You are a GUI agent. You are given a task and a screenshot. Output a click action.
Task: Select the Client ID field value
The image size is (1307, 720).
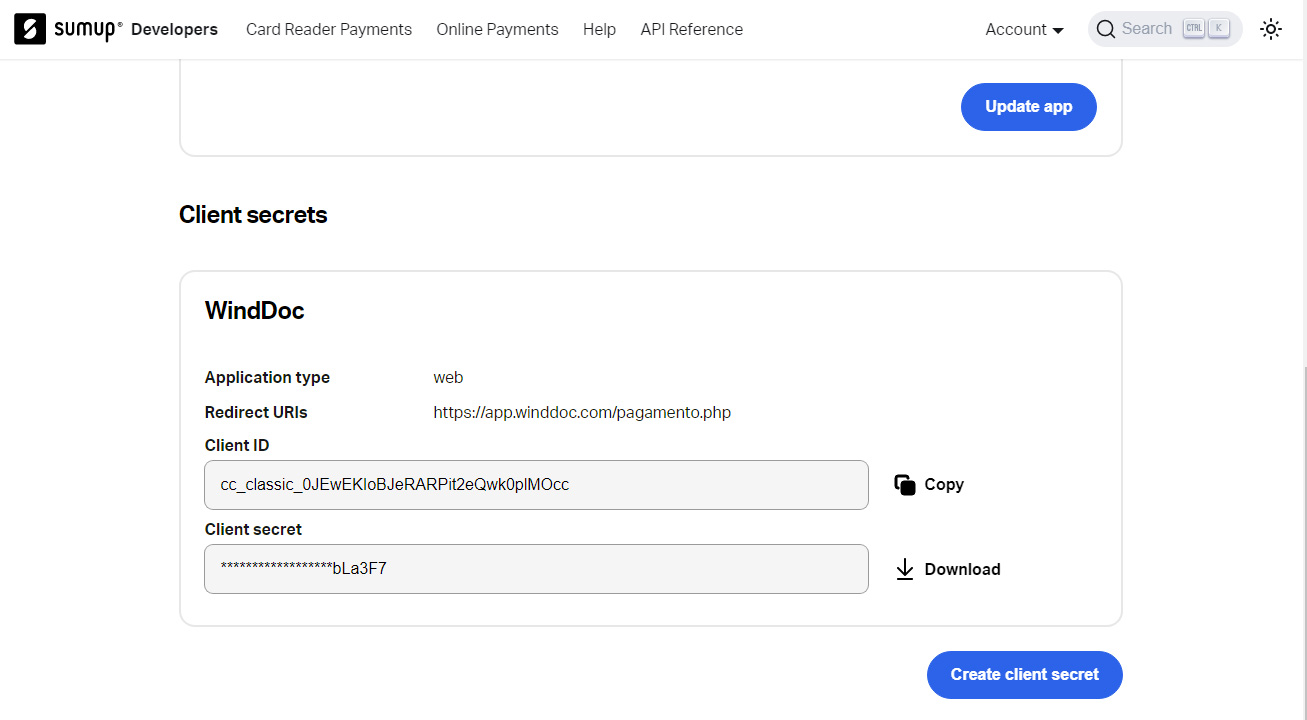pyautogui.click(x=536, y=485)
